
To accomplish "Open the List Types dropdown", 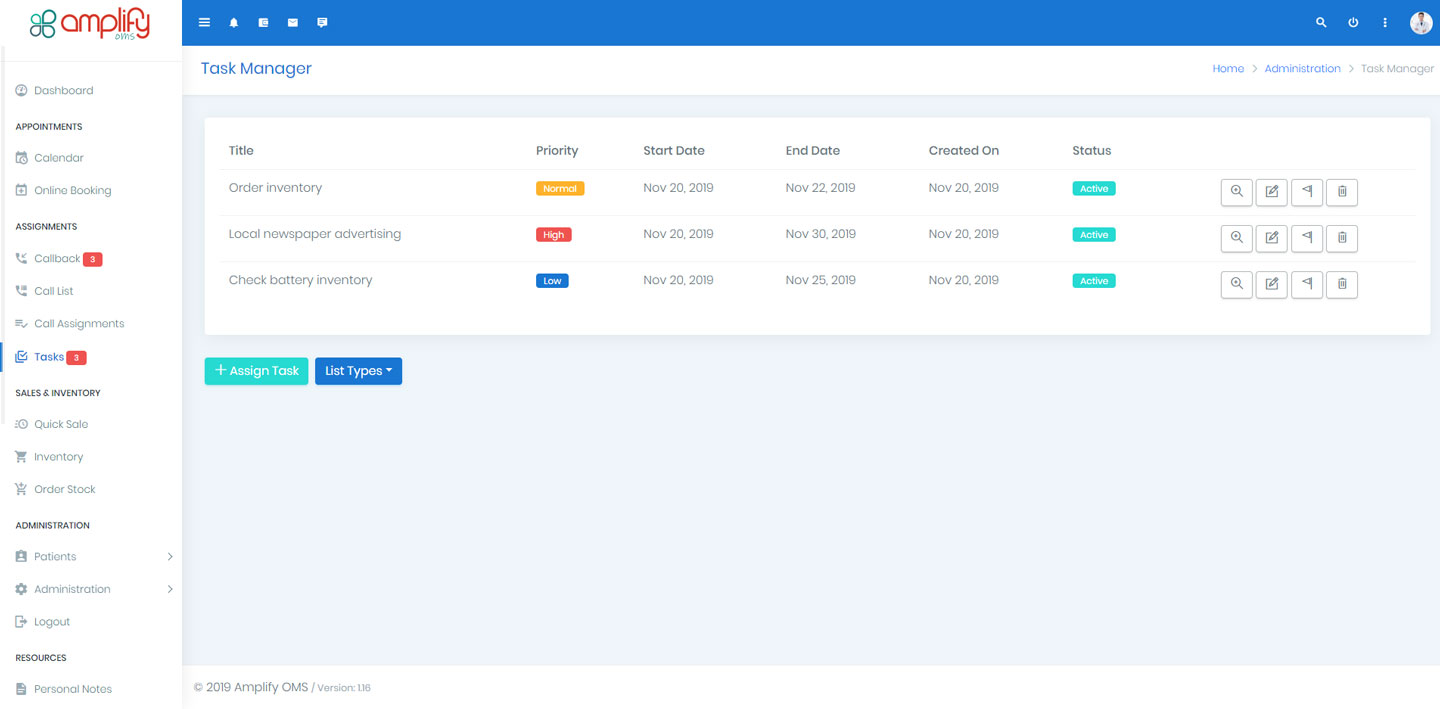I will click(358, 371).
